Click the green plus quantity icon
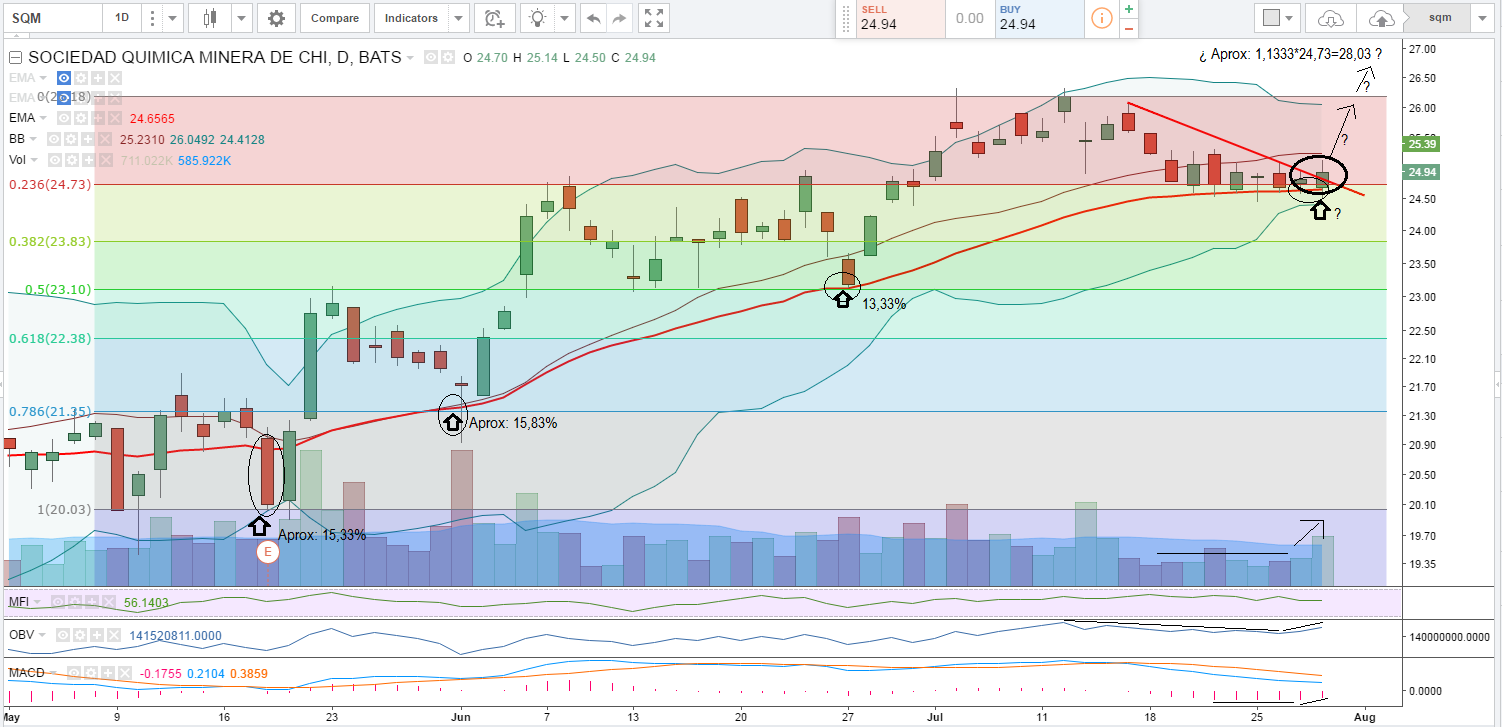The image size is (1502, 727). click(1129, 9)
